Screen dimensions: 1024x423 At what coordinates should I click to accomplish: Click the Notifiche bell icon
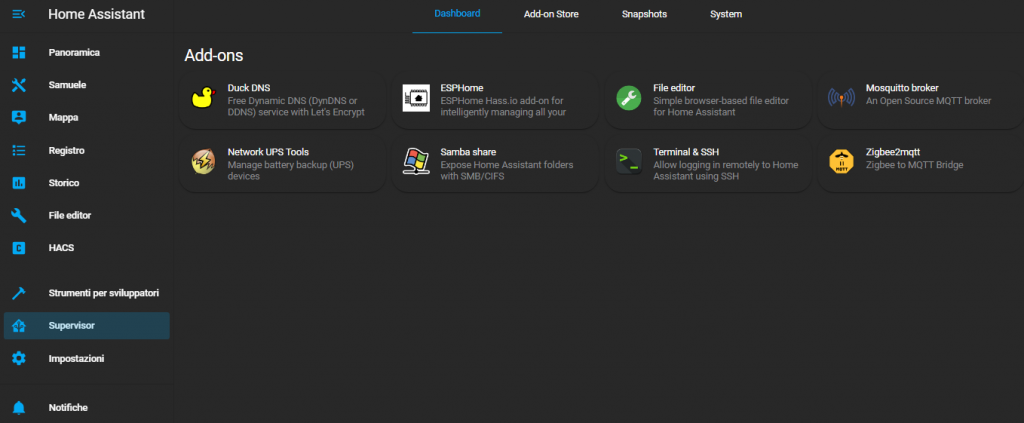(x=18, y=407)
